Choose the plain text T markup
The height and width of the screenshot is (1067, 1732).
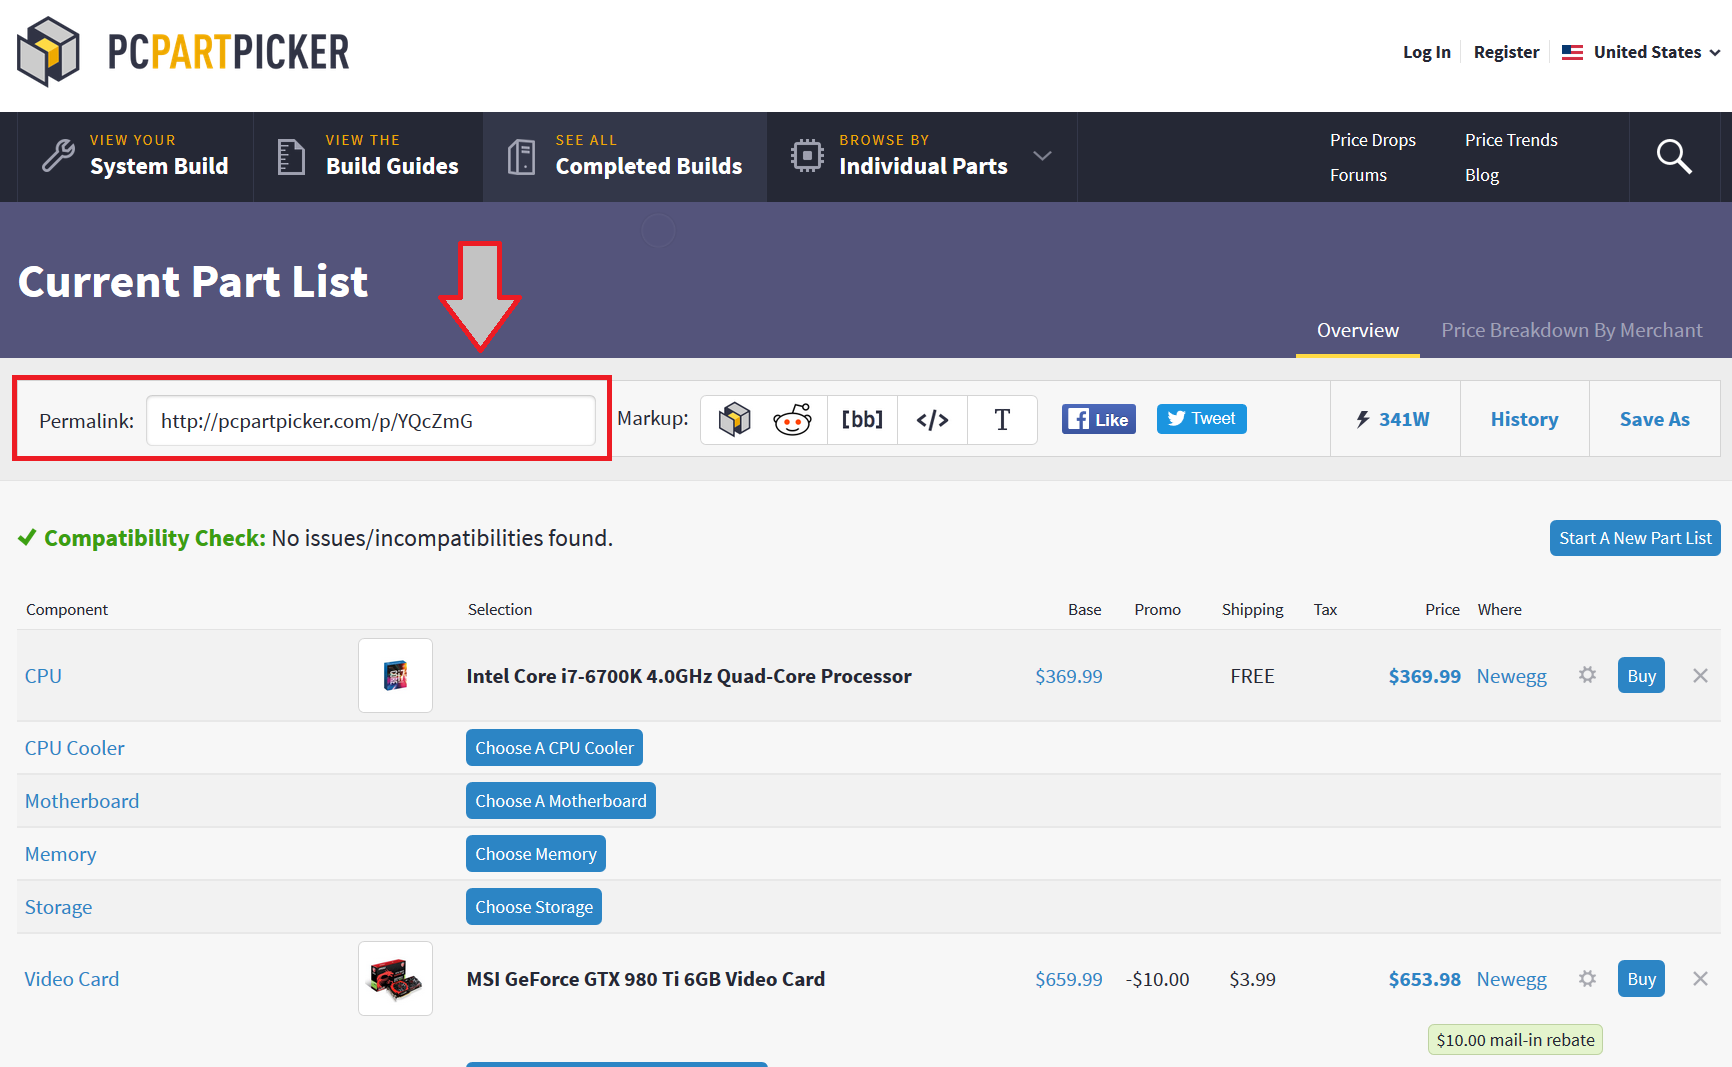1002,419
